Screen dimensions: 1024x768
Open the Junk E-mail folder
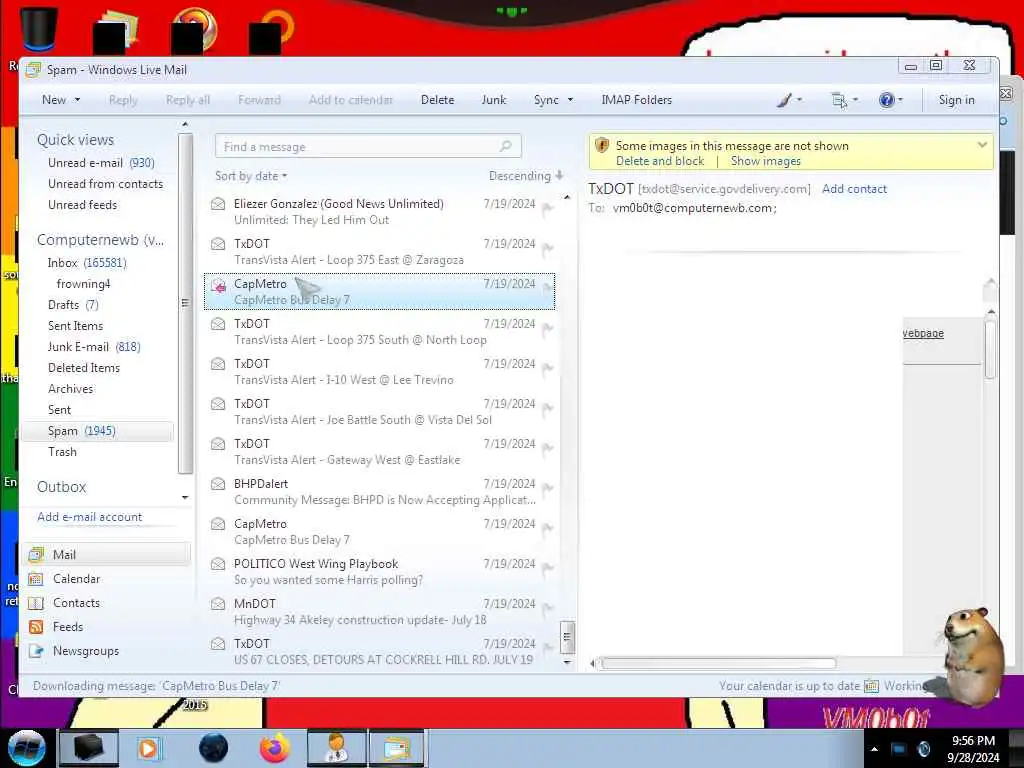pos(94,347)
